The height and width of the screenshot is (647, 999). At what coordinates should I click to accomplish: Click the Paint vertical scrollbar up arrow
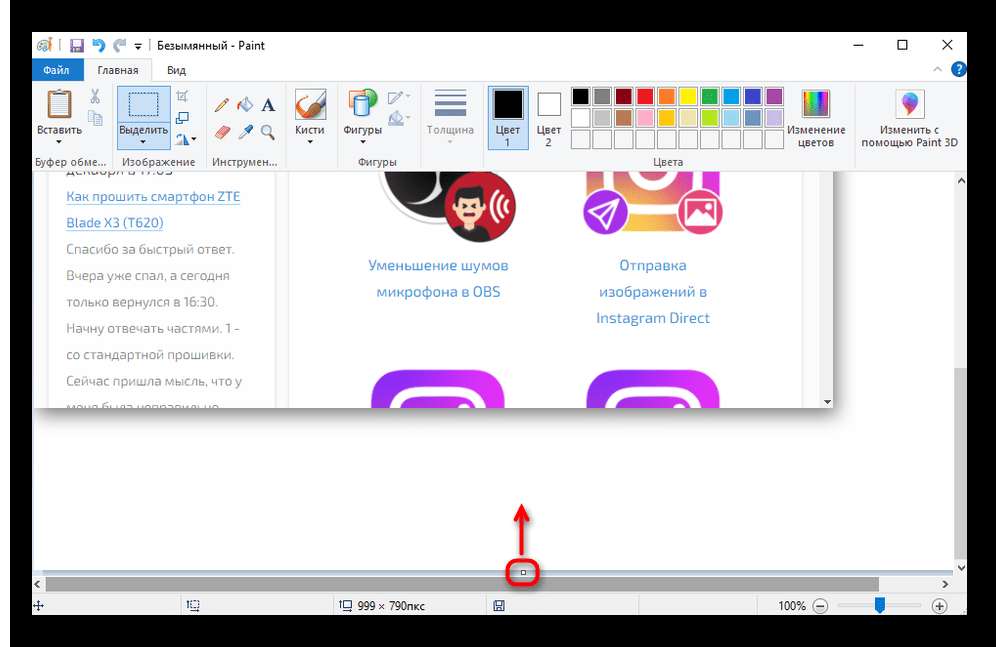pyautogui.click(x=961, y=181)
